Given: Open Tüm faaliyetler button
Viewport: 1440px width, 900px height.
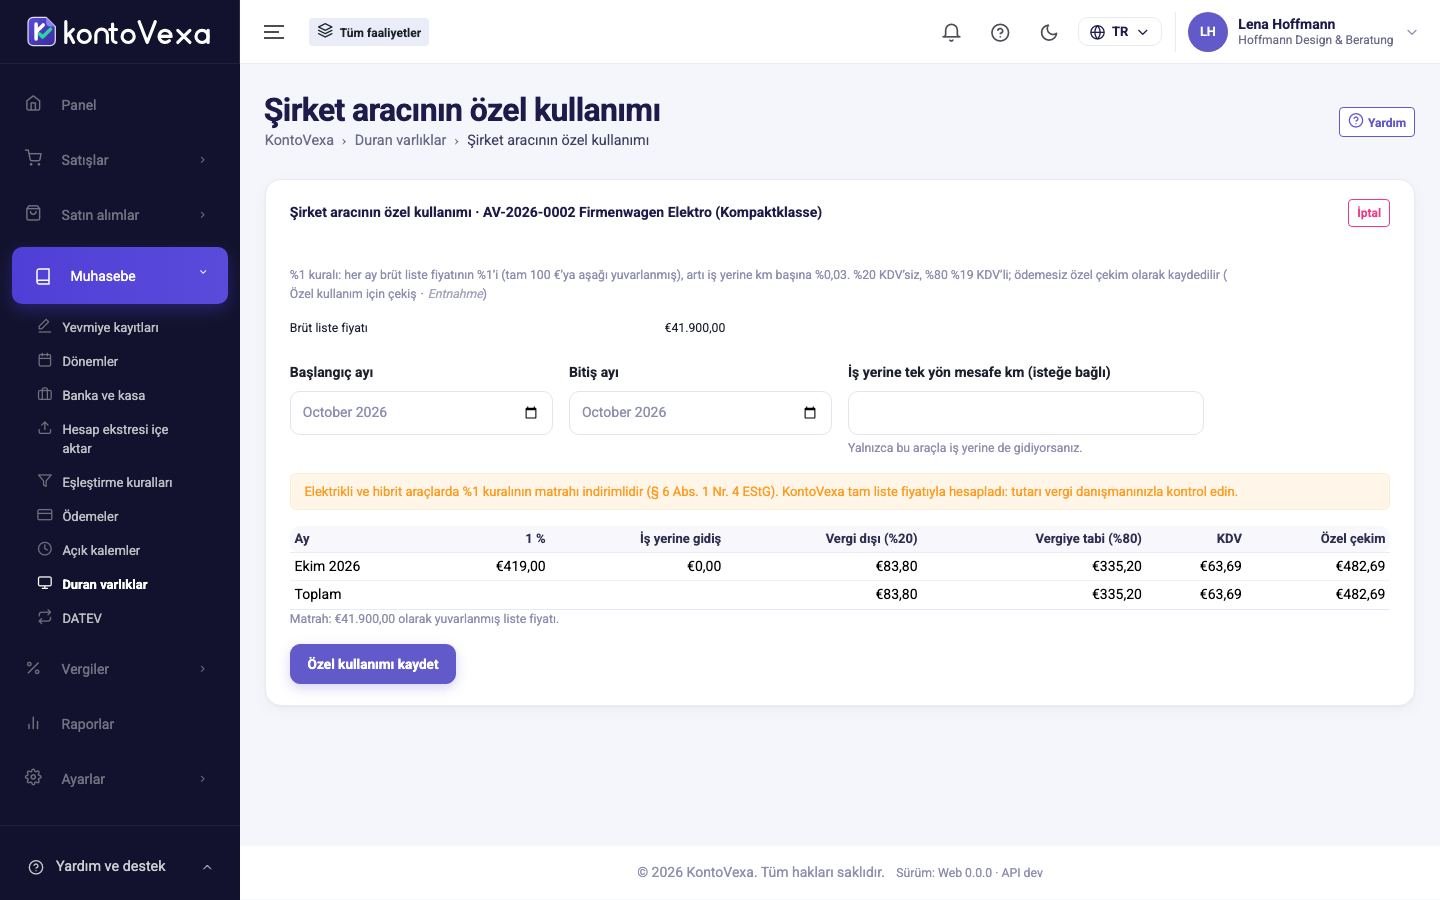Looking at the screenshot, I should click(369, 32).
